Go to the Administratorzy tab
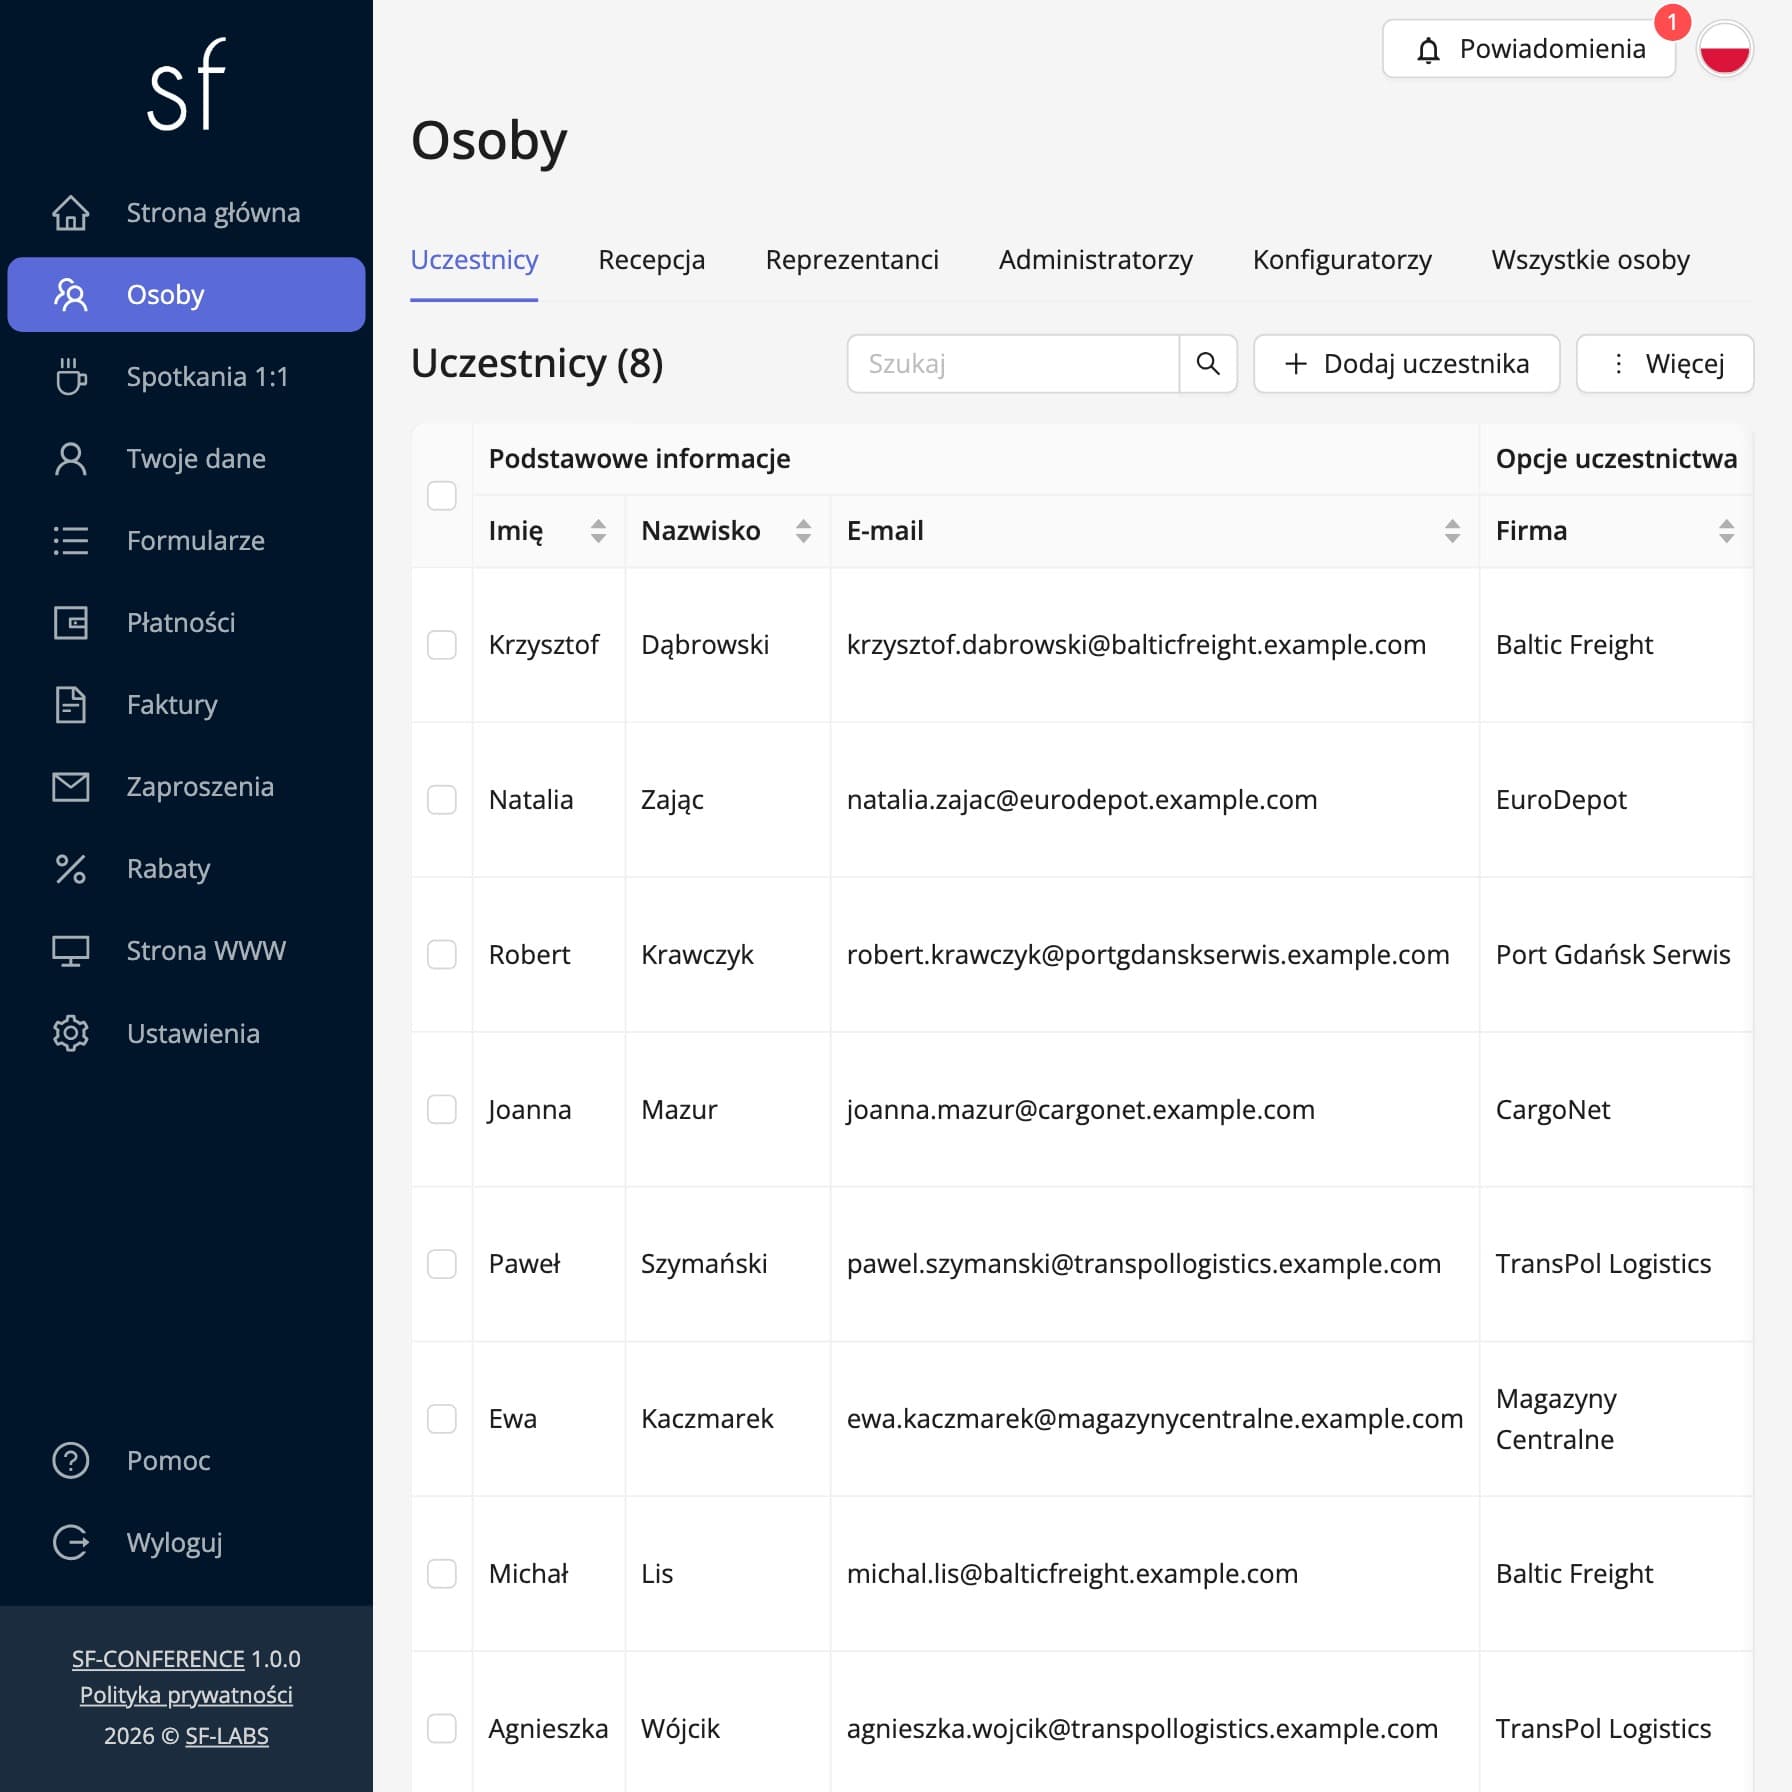The height and width of the screenshot is (1792, 1792). coord(1096,260)
